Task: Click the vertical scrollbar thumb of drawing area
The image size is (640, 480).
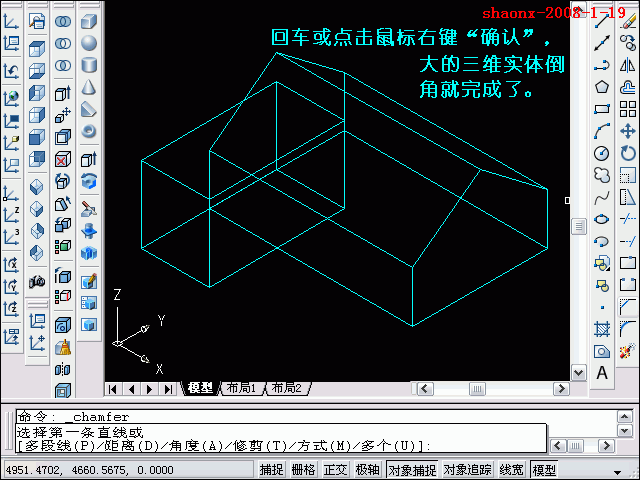Action: click(x=579, y=226)
